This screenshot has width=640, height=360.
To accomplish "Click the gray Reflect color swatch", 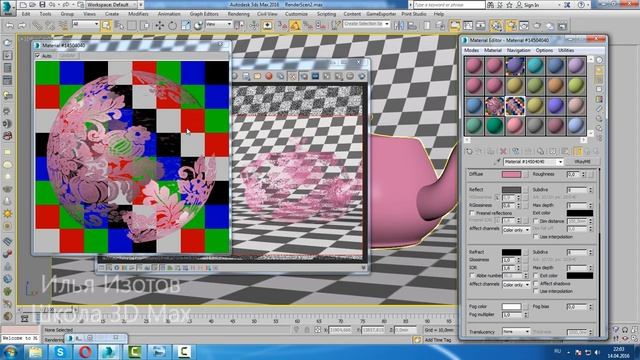I will (511, 190).
